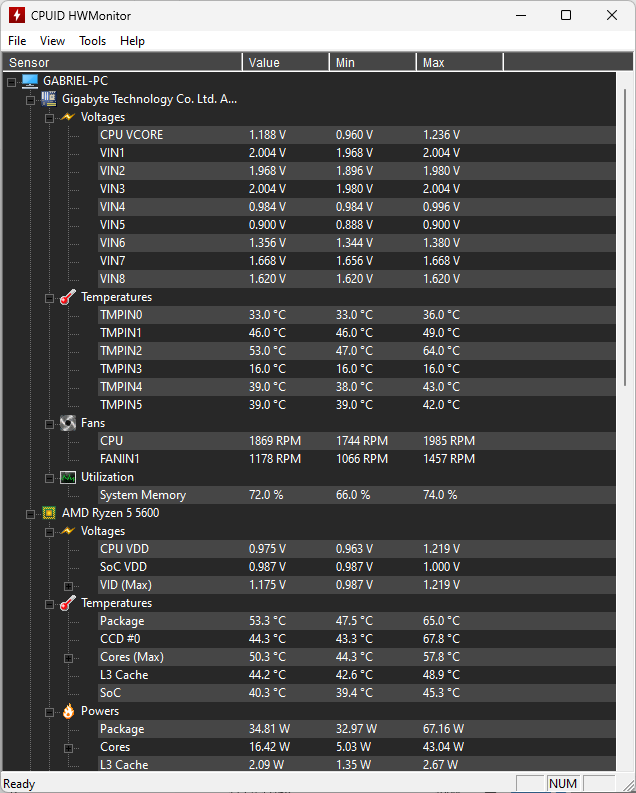636x793 pixels.
Task: Collapse the AMD Ryzen 5 5600 node
Action: click(30, 514)
